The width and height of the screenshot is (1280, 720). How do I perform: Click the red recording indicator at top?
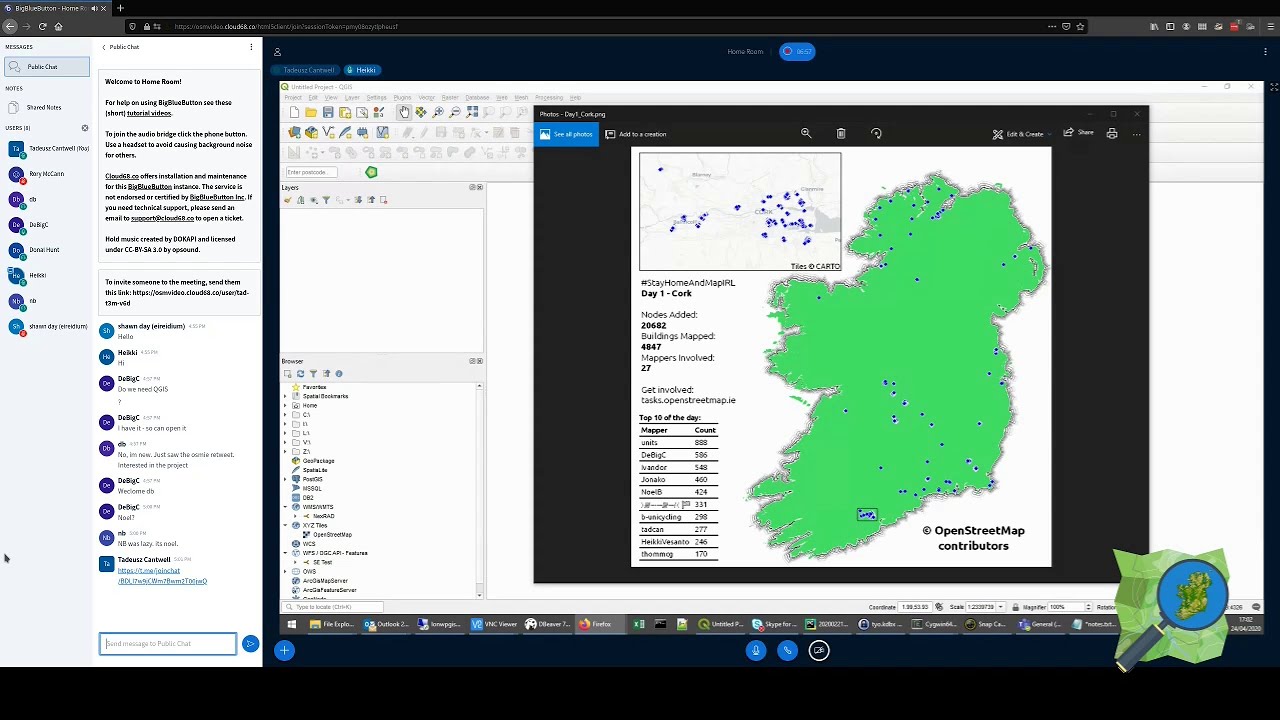coord(797,51)
